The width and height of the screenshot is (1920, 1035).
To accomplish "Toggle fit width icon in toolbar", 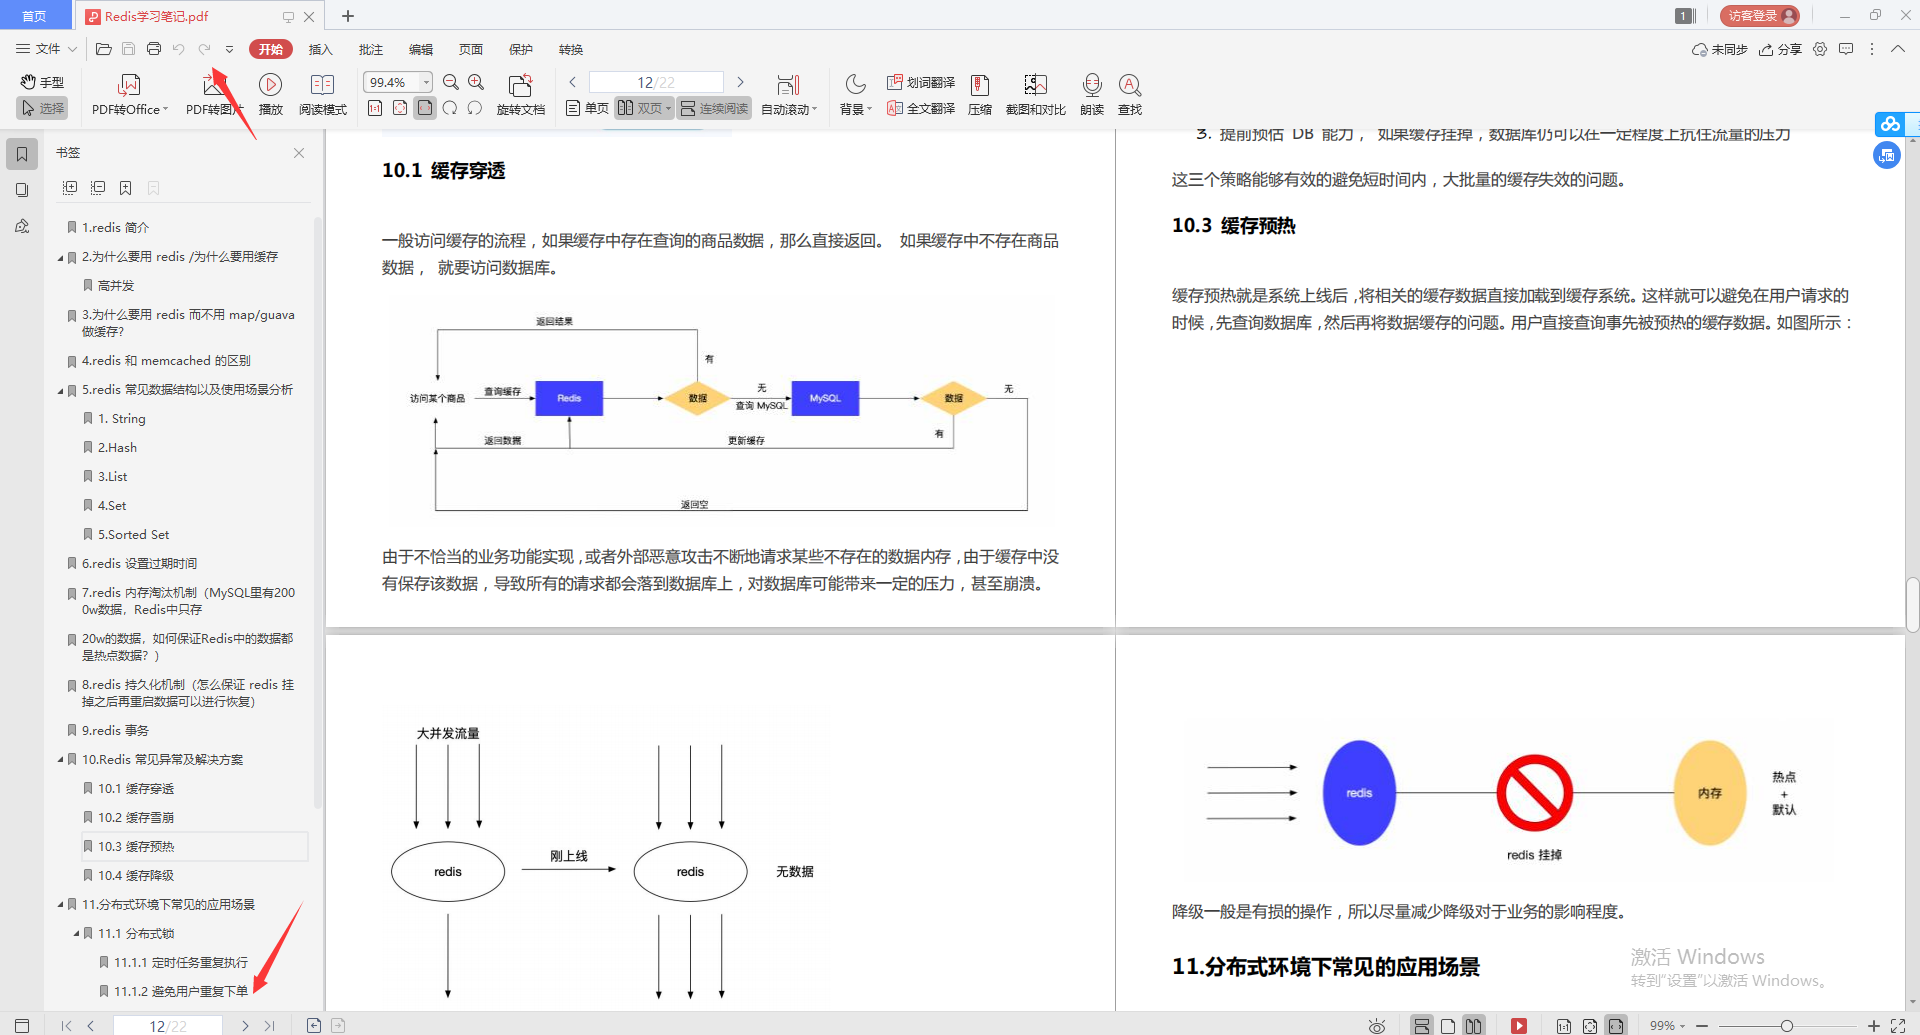I will point(425,108).
